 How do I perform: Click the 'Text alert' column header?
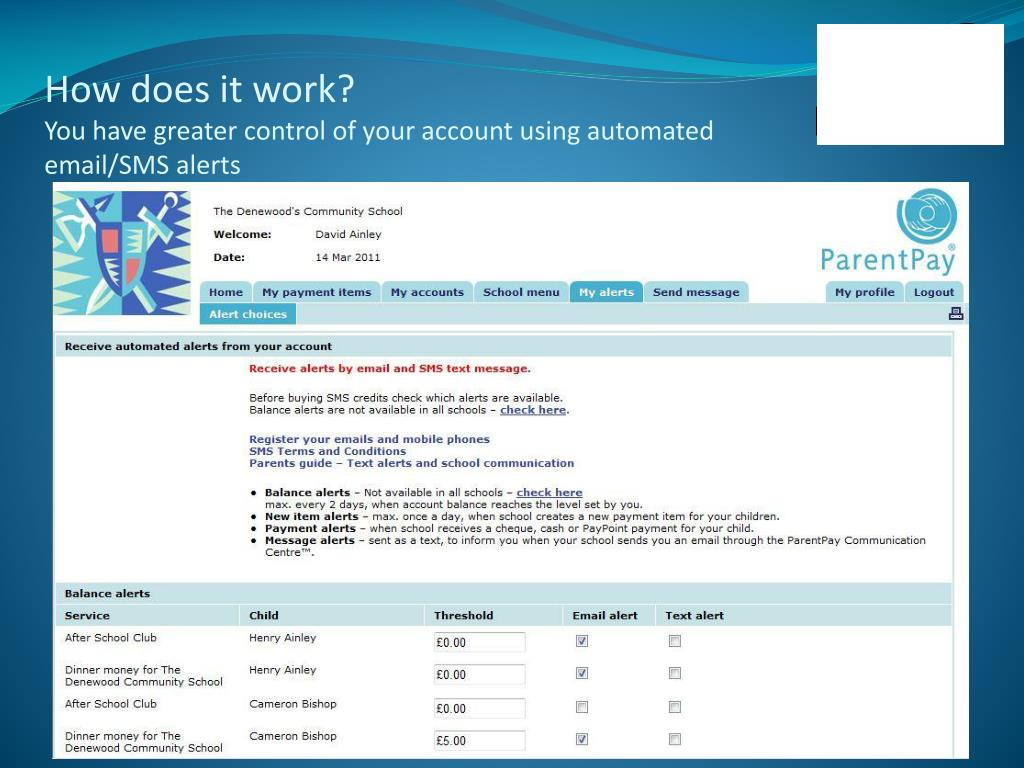tap(694, 615)
